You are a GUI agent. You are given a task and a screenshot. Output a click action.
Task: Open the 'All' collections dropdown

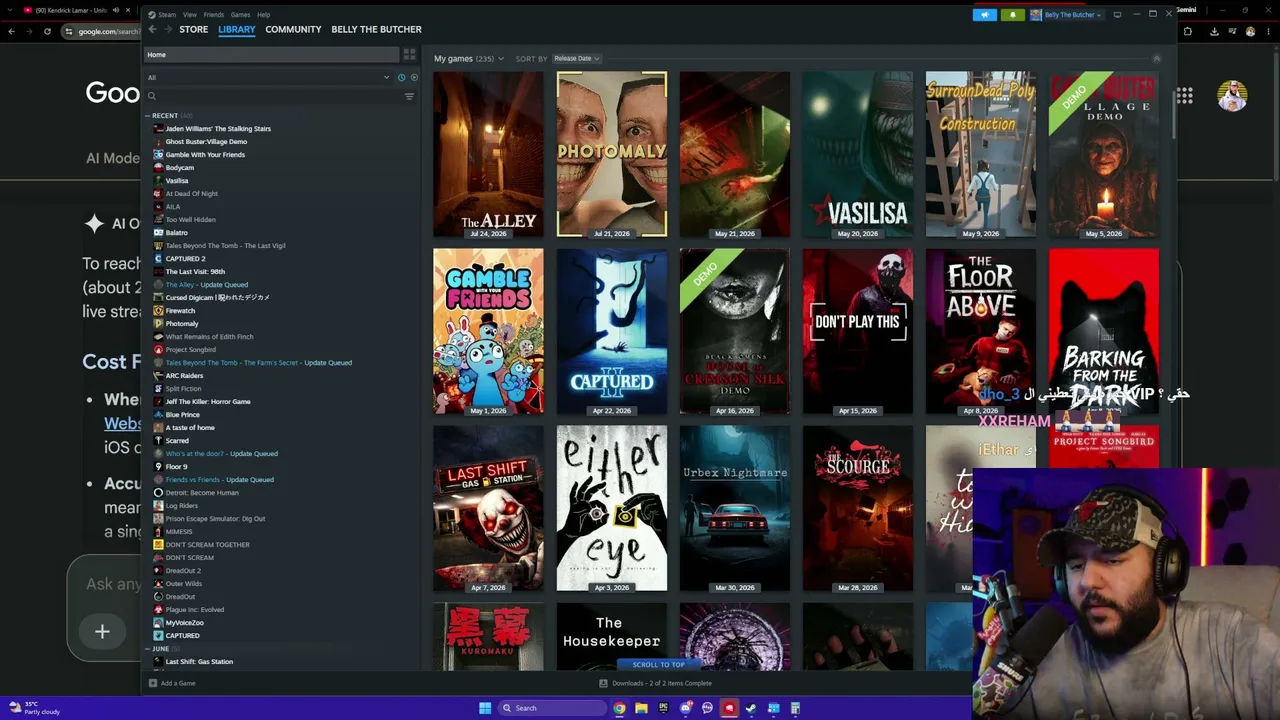point(269,78)
